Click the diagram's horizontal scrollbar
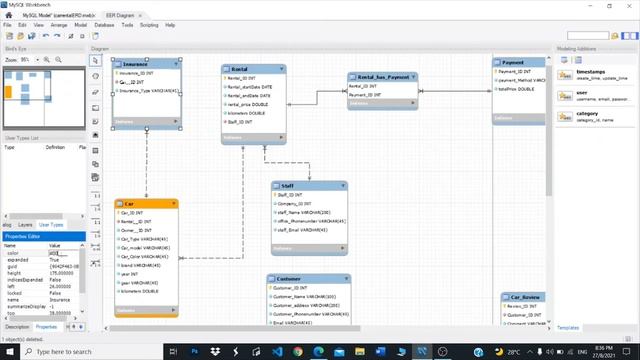Viewport: 640px width, 360px height. (235, 328)
